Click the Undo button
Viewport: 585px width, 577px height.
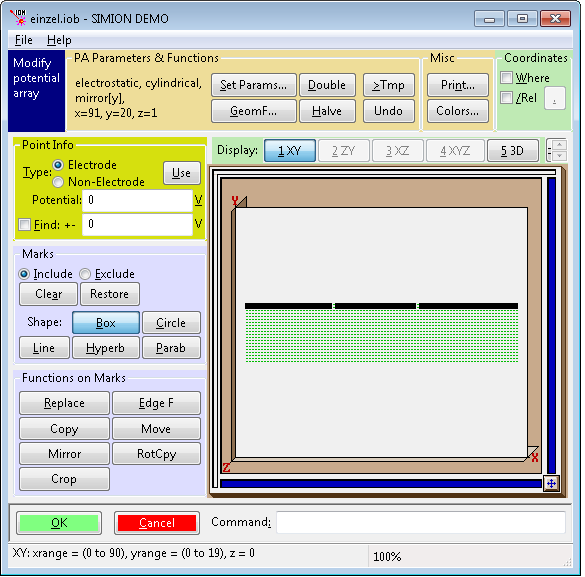click(388, 111)
